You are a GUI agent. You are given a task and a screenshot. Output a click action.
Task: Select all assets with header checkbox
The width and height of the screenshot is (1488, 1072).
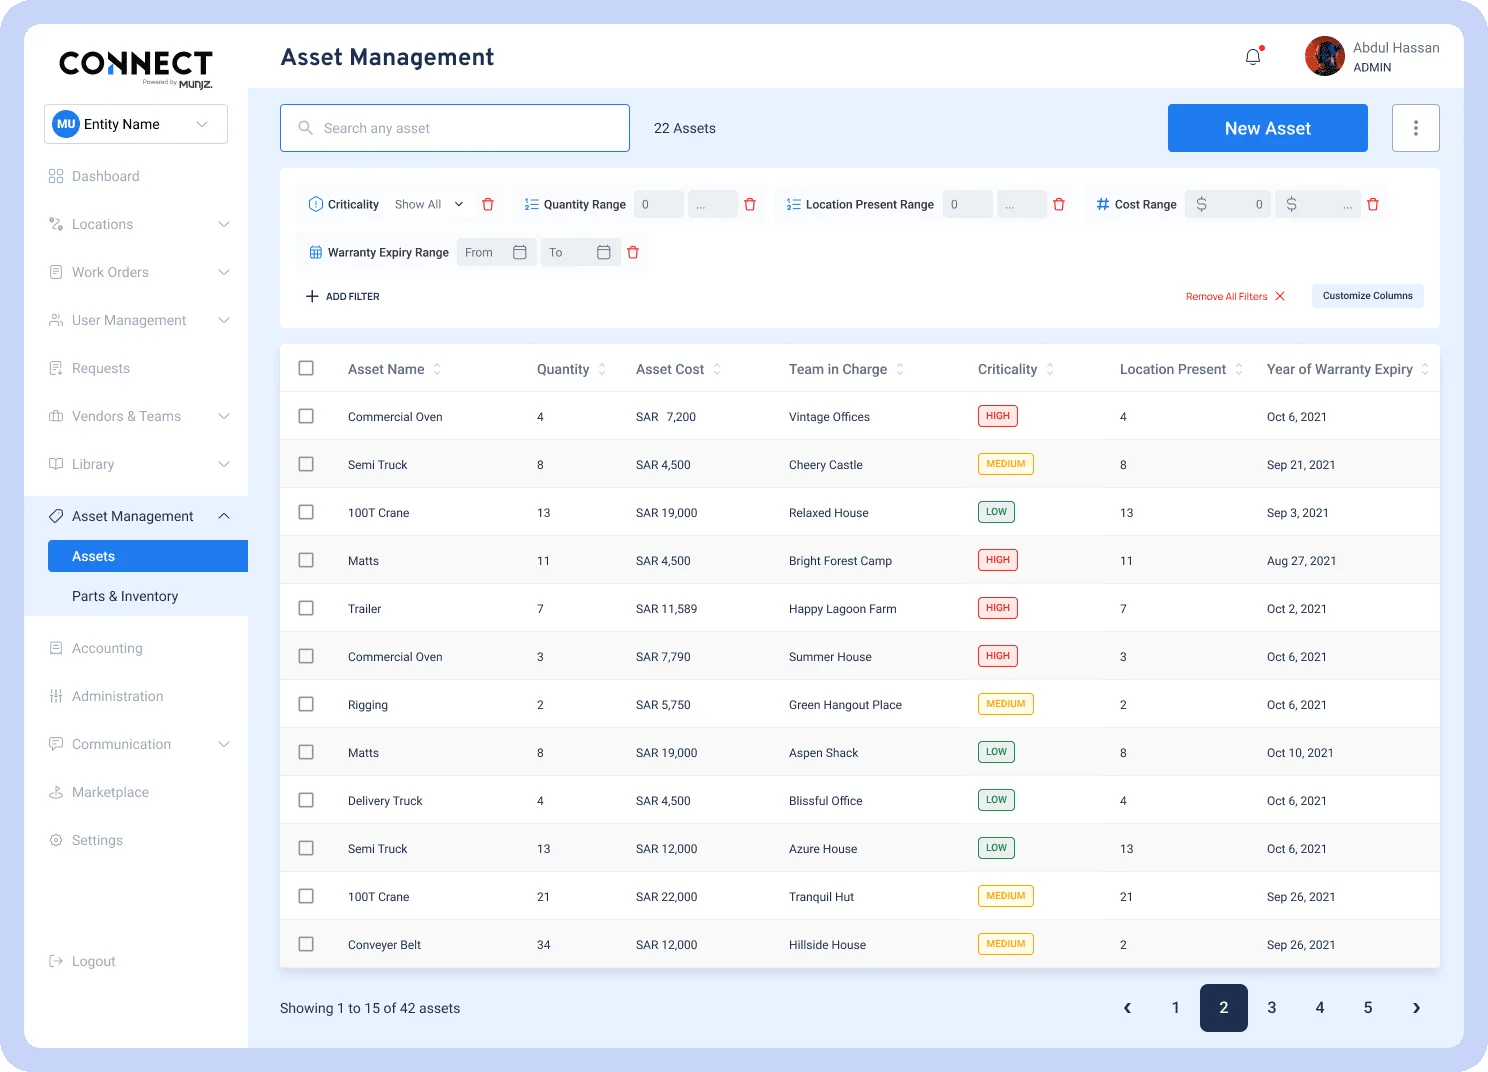pyautogui.click(x=306, y=368)
